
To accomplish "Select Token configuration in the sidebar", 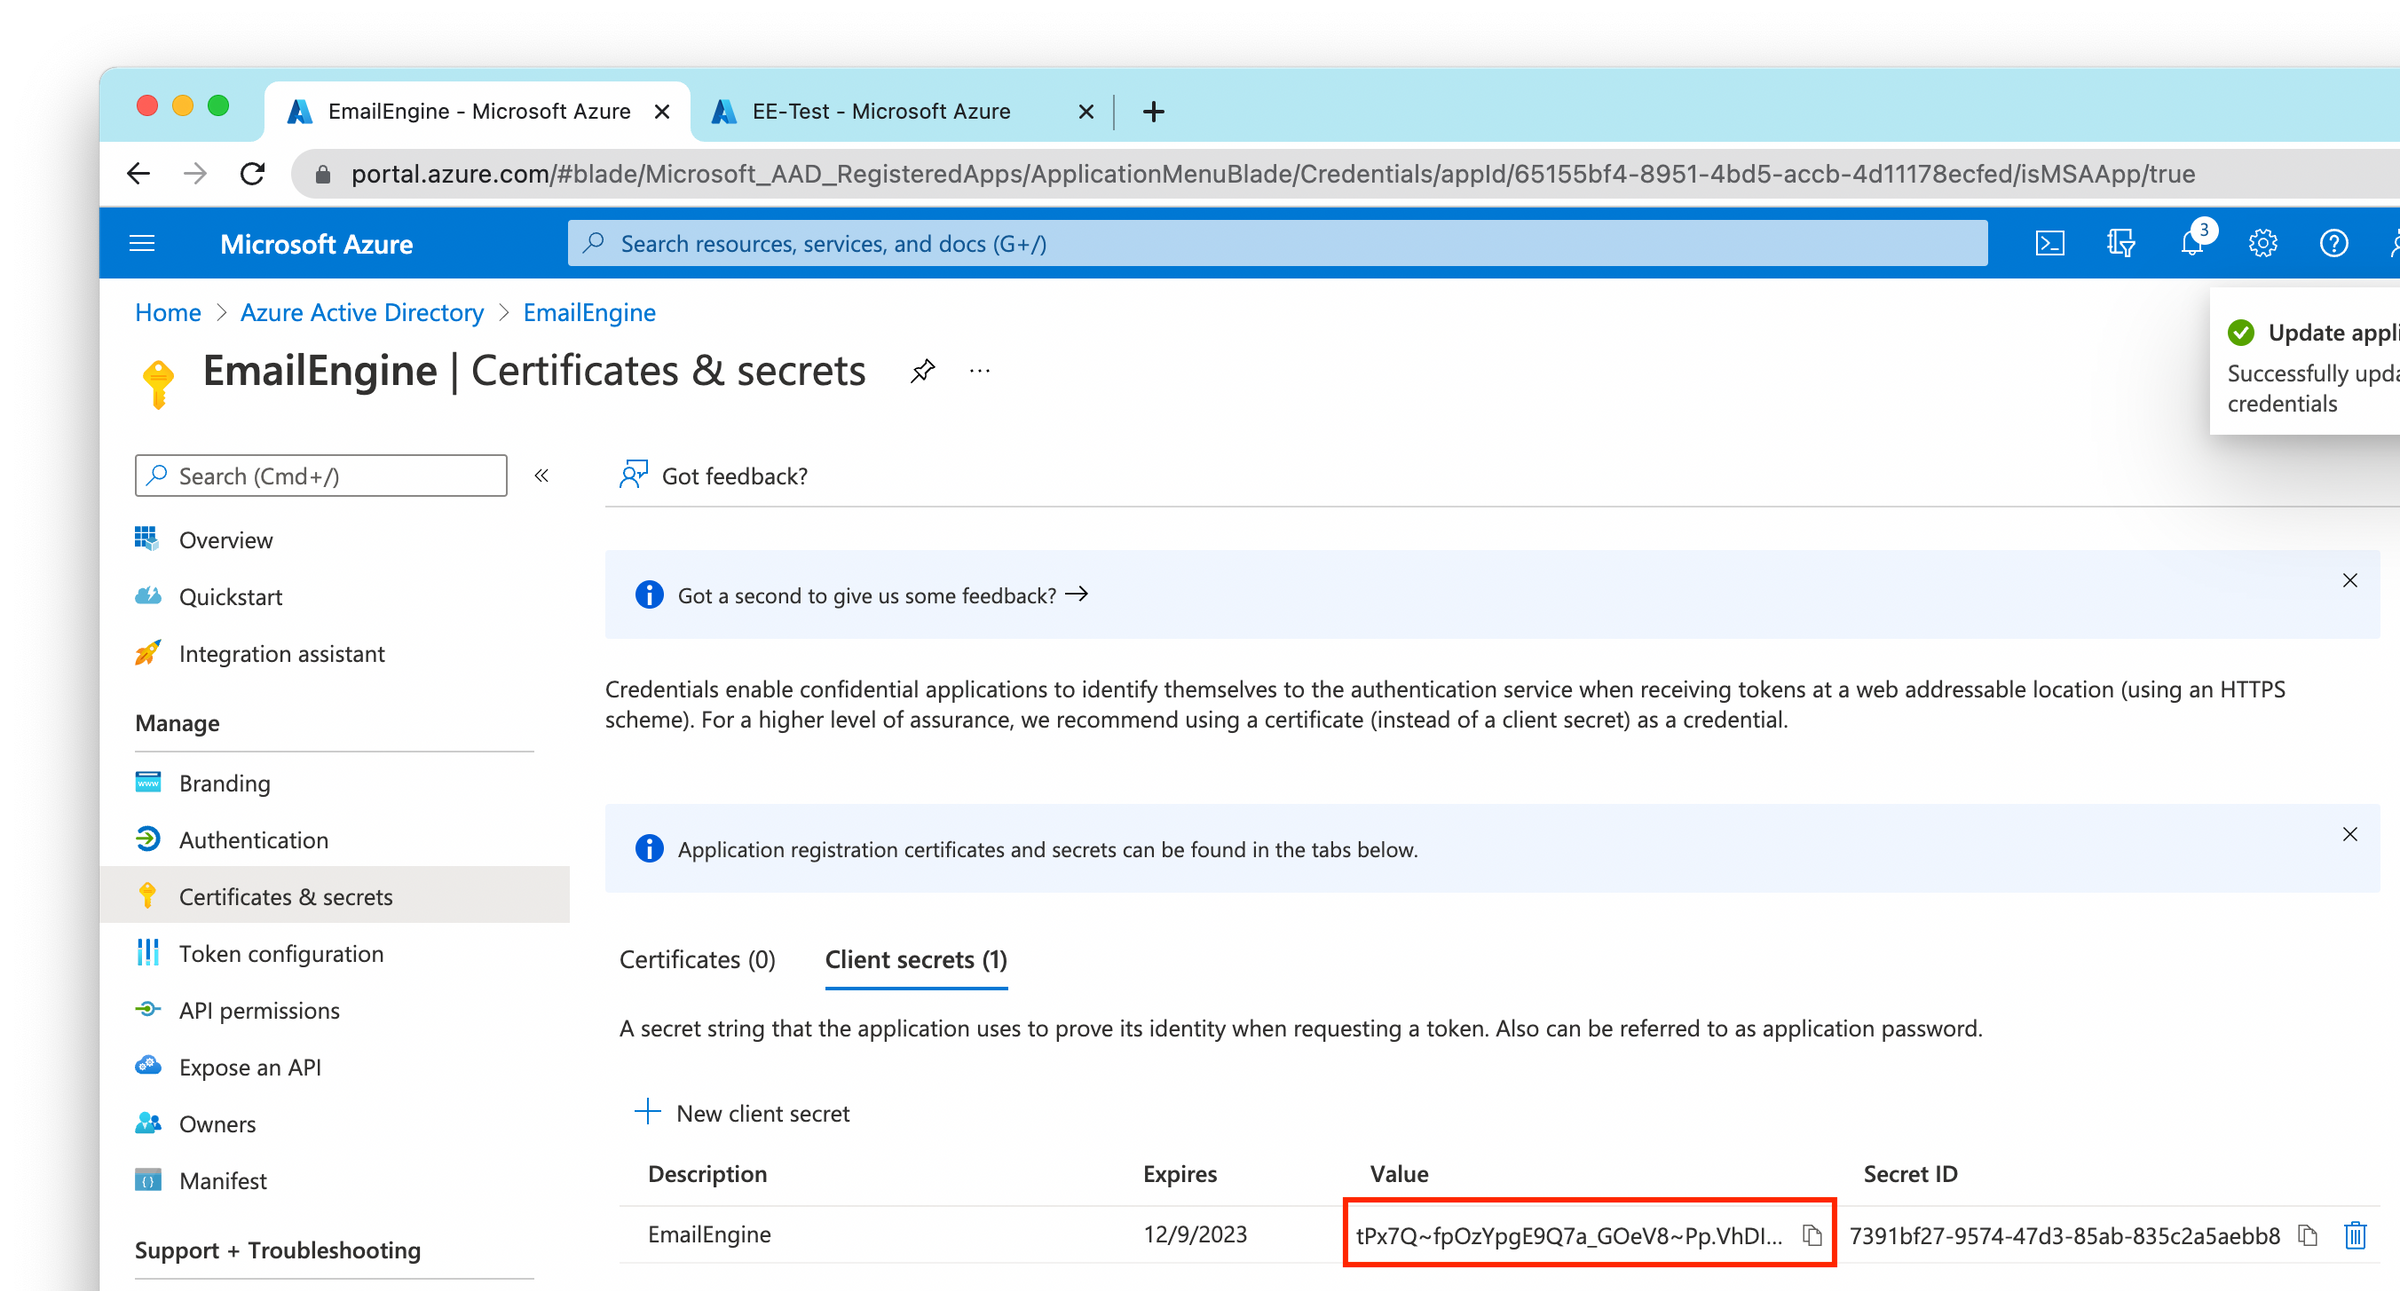I will 281,953.
